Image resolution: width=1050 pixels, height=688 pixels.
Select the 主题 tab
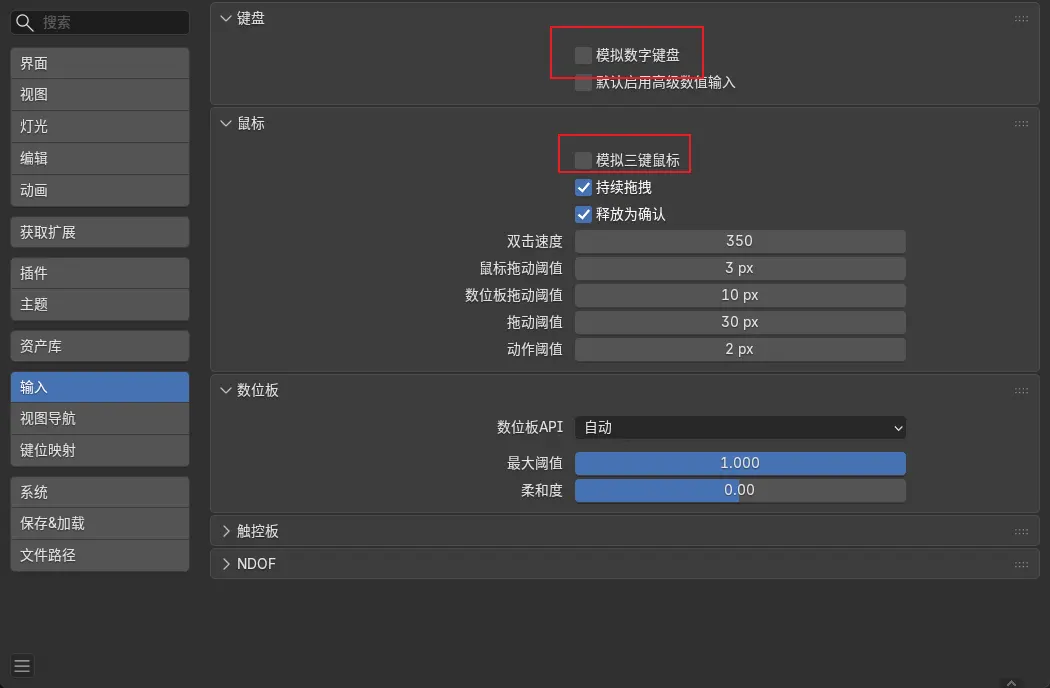[100, 305]
